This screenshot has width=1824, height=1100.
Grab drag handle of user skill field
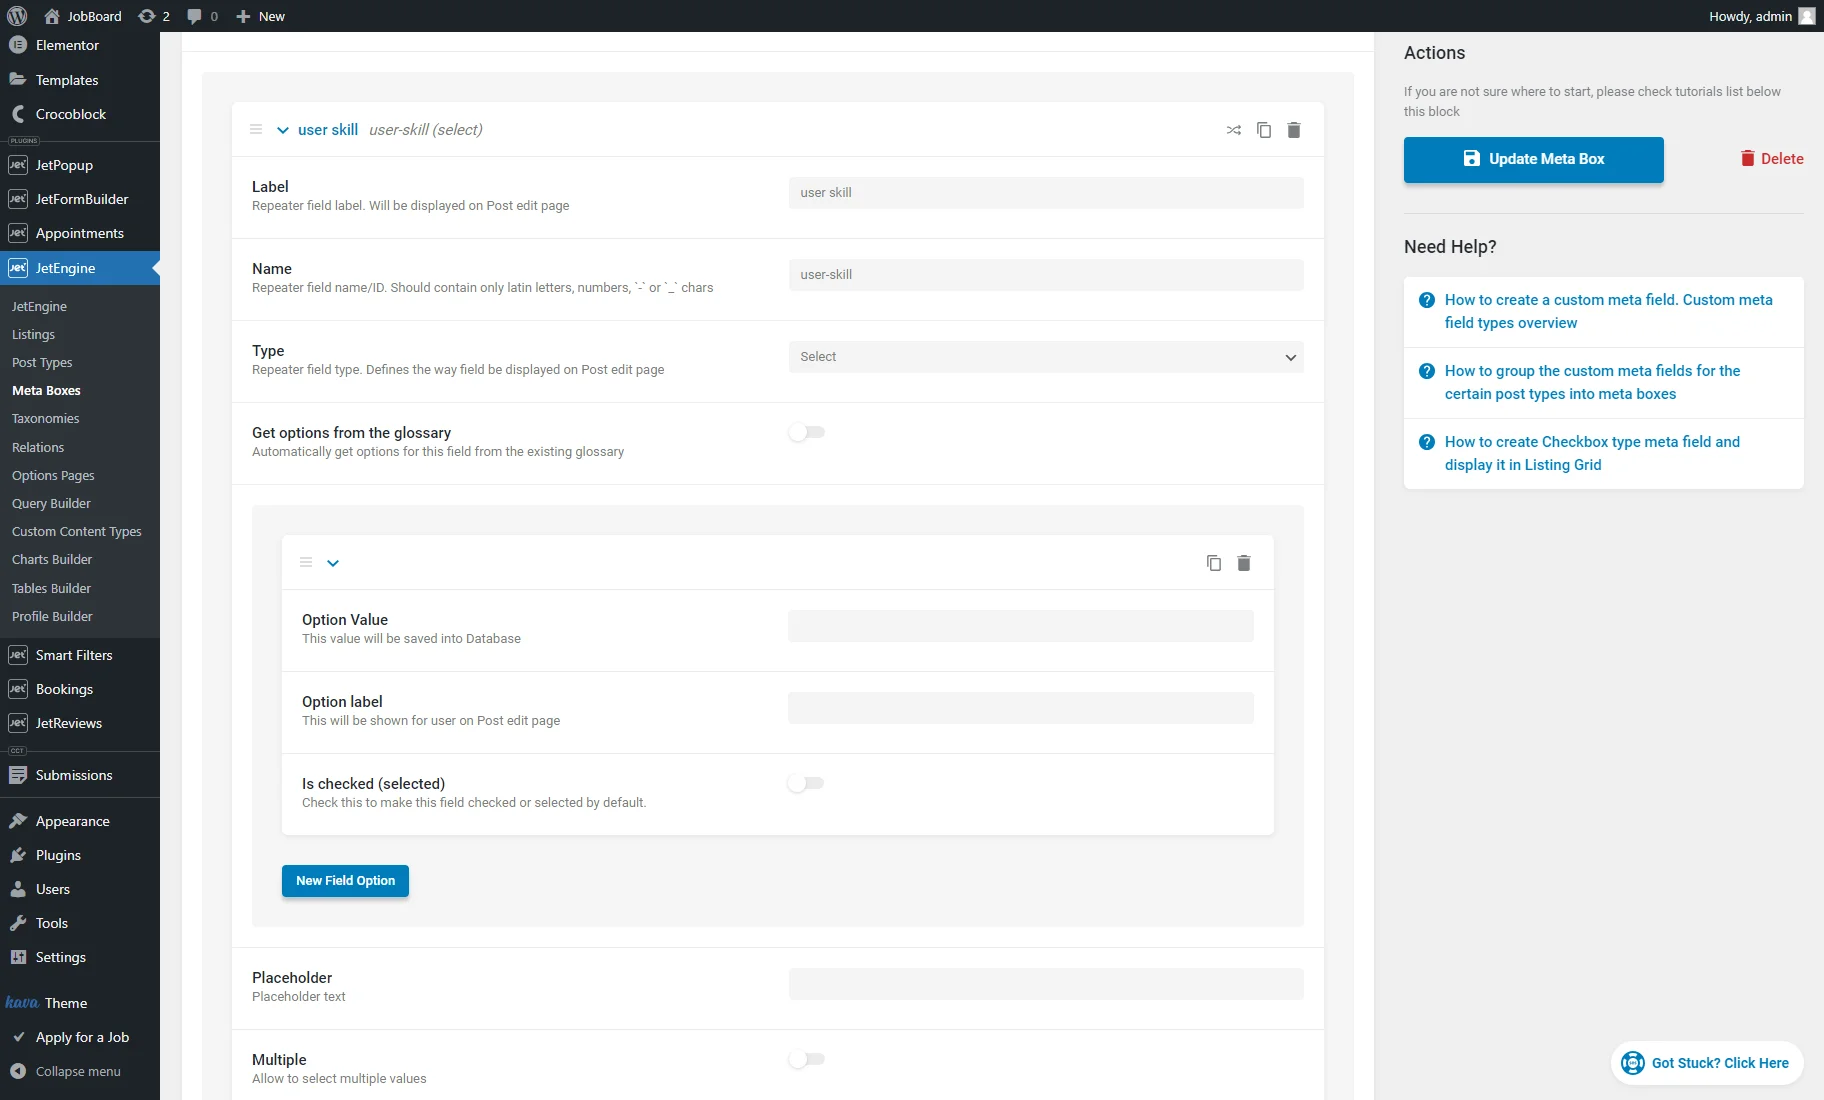(256, 130)
